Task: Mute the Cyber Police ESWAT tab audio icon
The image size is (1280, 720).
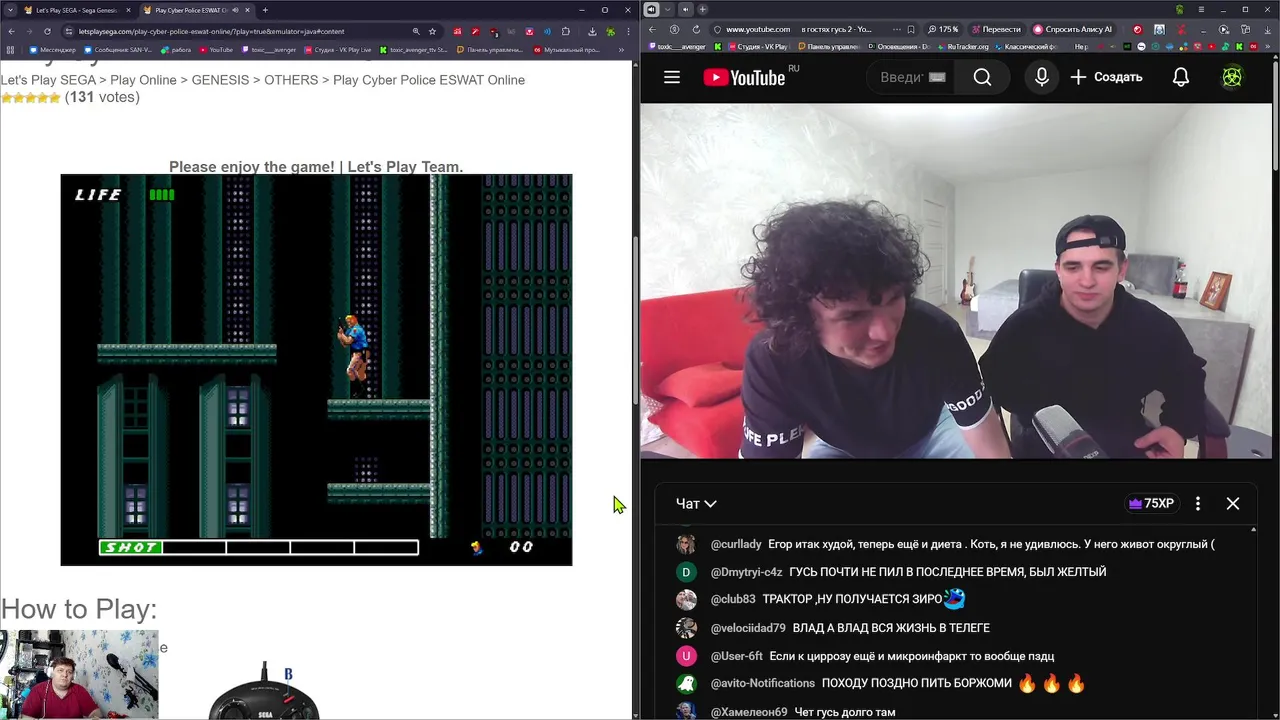Action: coord(235,10)
